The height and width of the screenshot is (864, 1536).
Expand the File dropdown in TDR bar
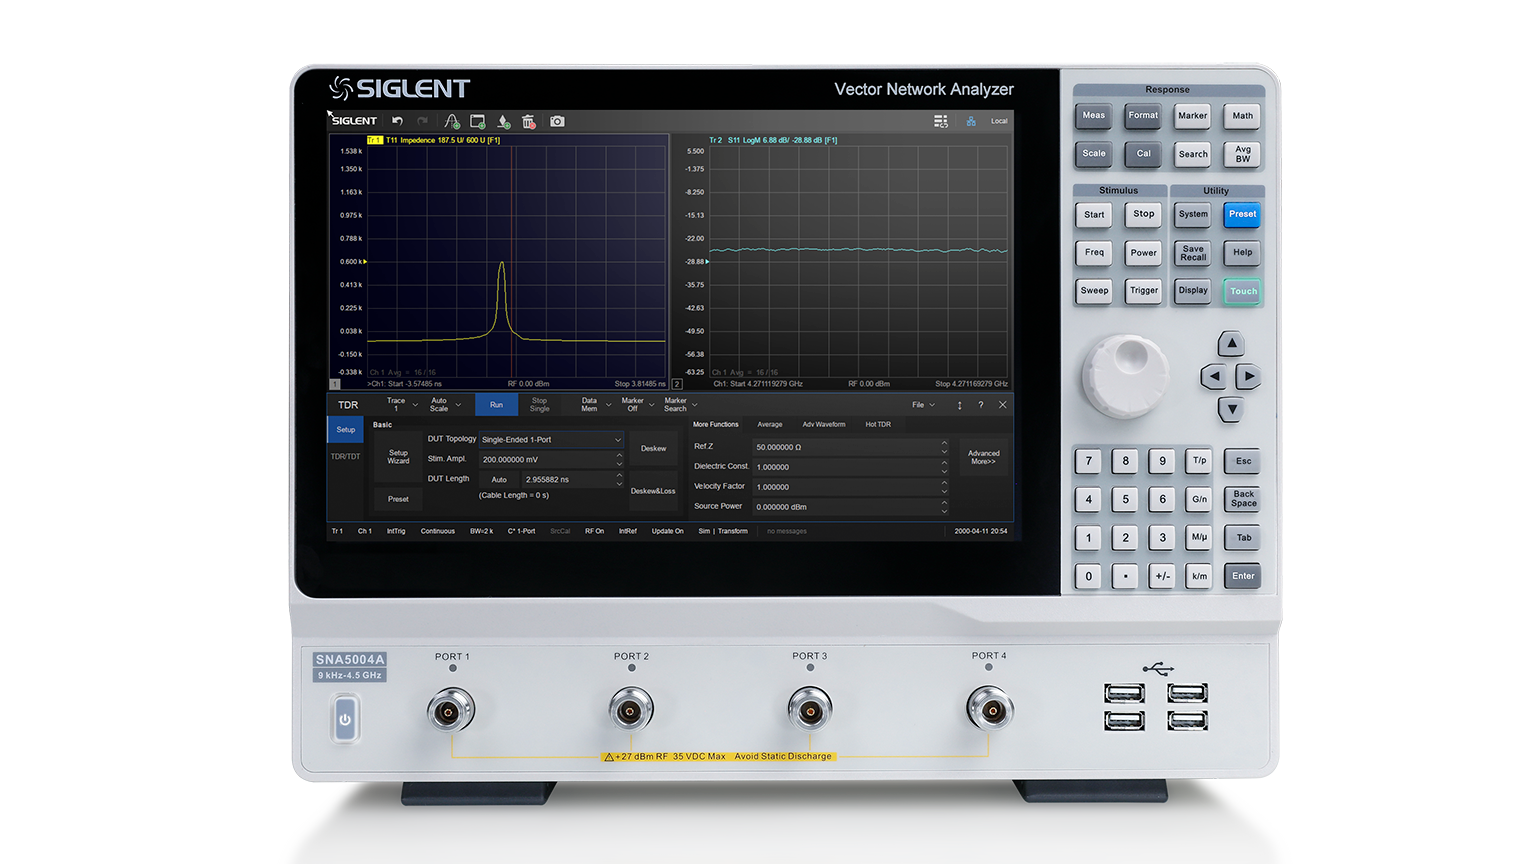pos(923,405)
